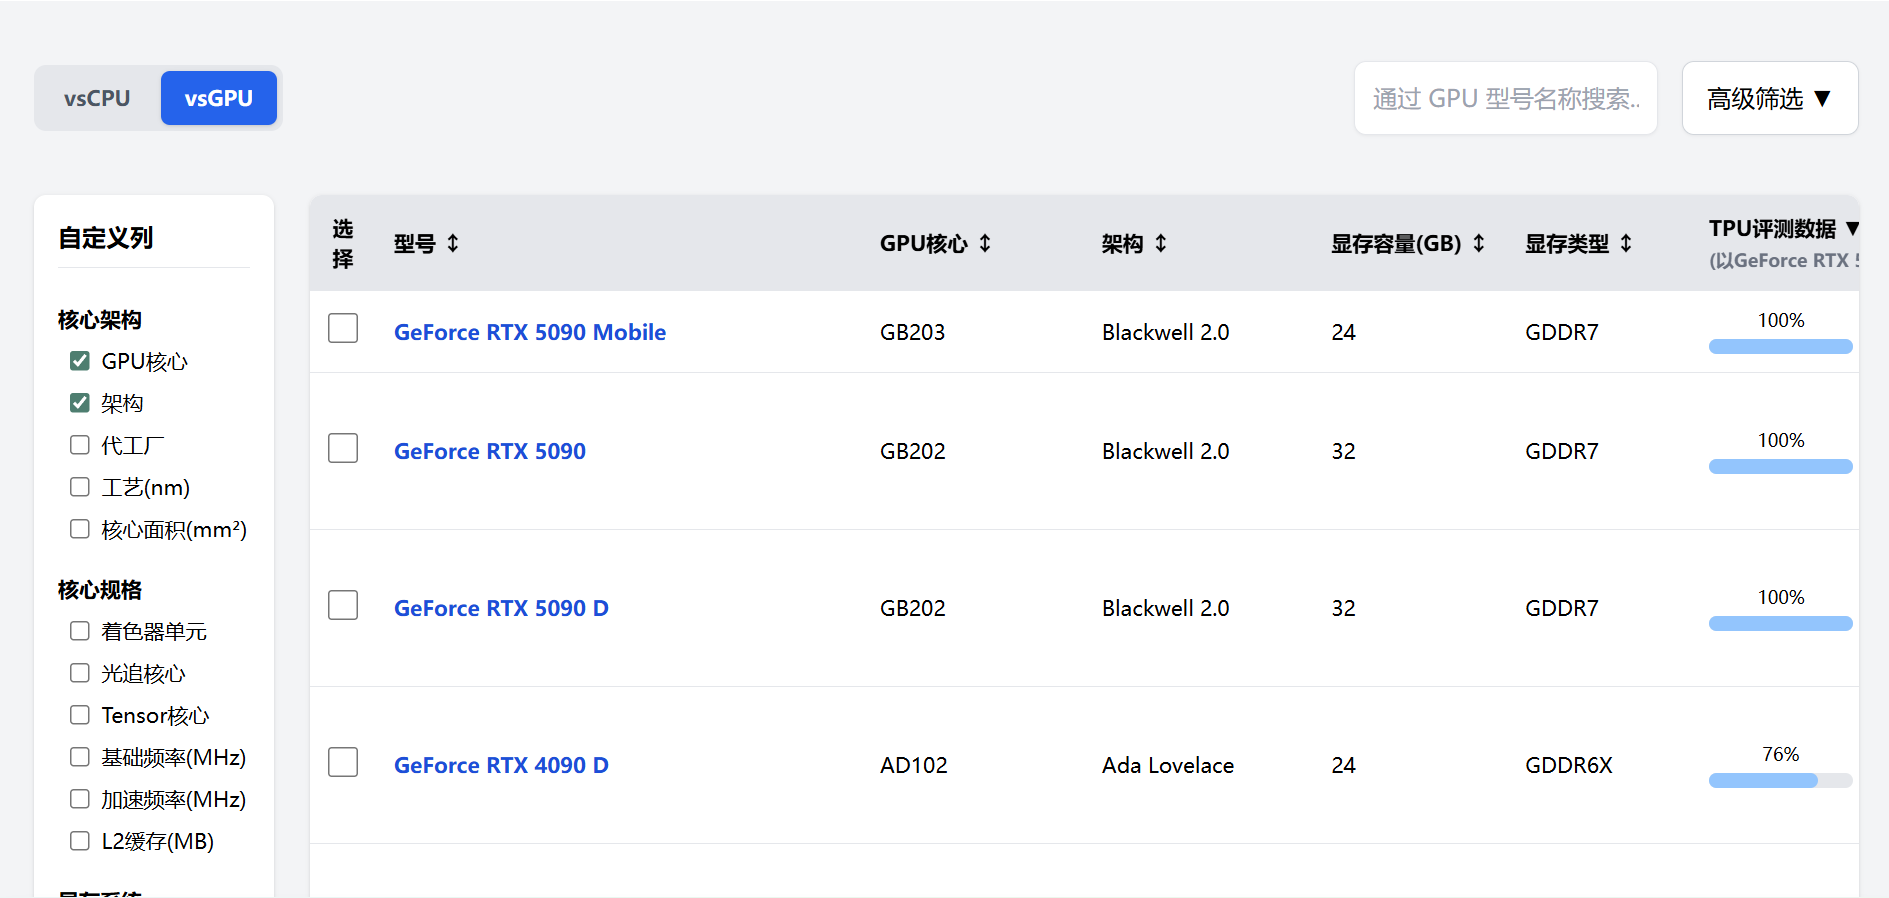Click sort icon for 显存容量(GB) column

(x=1479, y=243)
